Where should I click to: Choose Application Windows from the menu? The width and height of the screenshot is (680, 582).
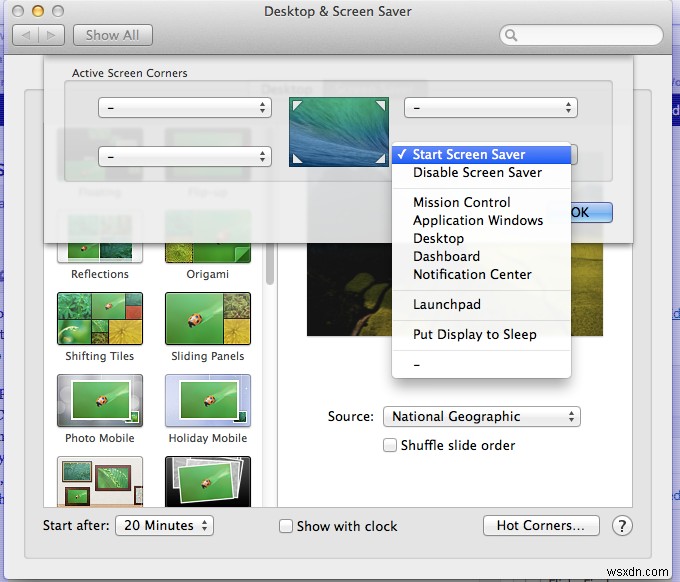click(481, 220)
